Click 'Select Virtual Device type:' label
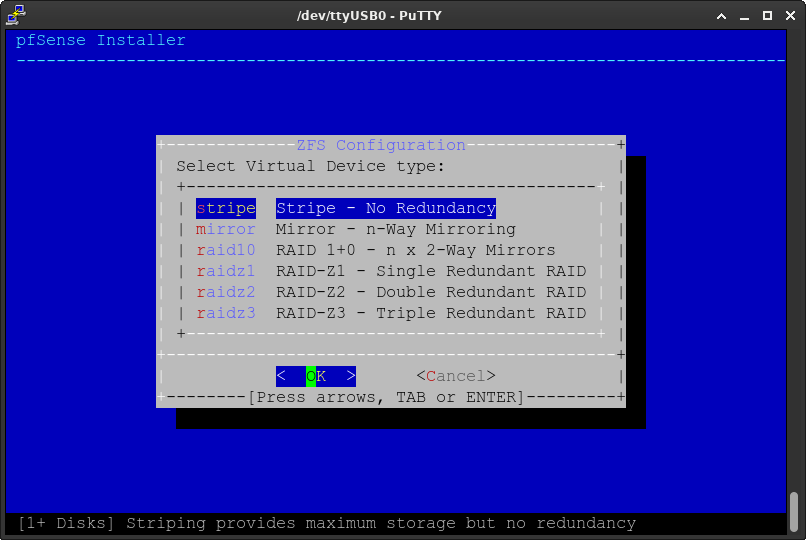 pos(310,166)
